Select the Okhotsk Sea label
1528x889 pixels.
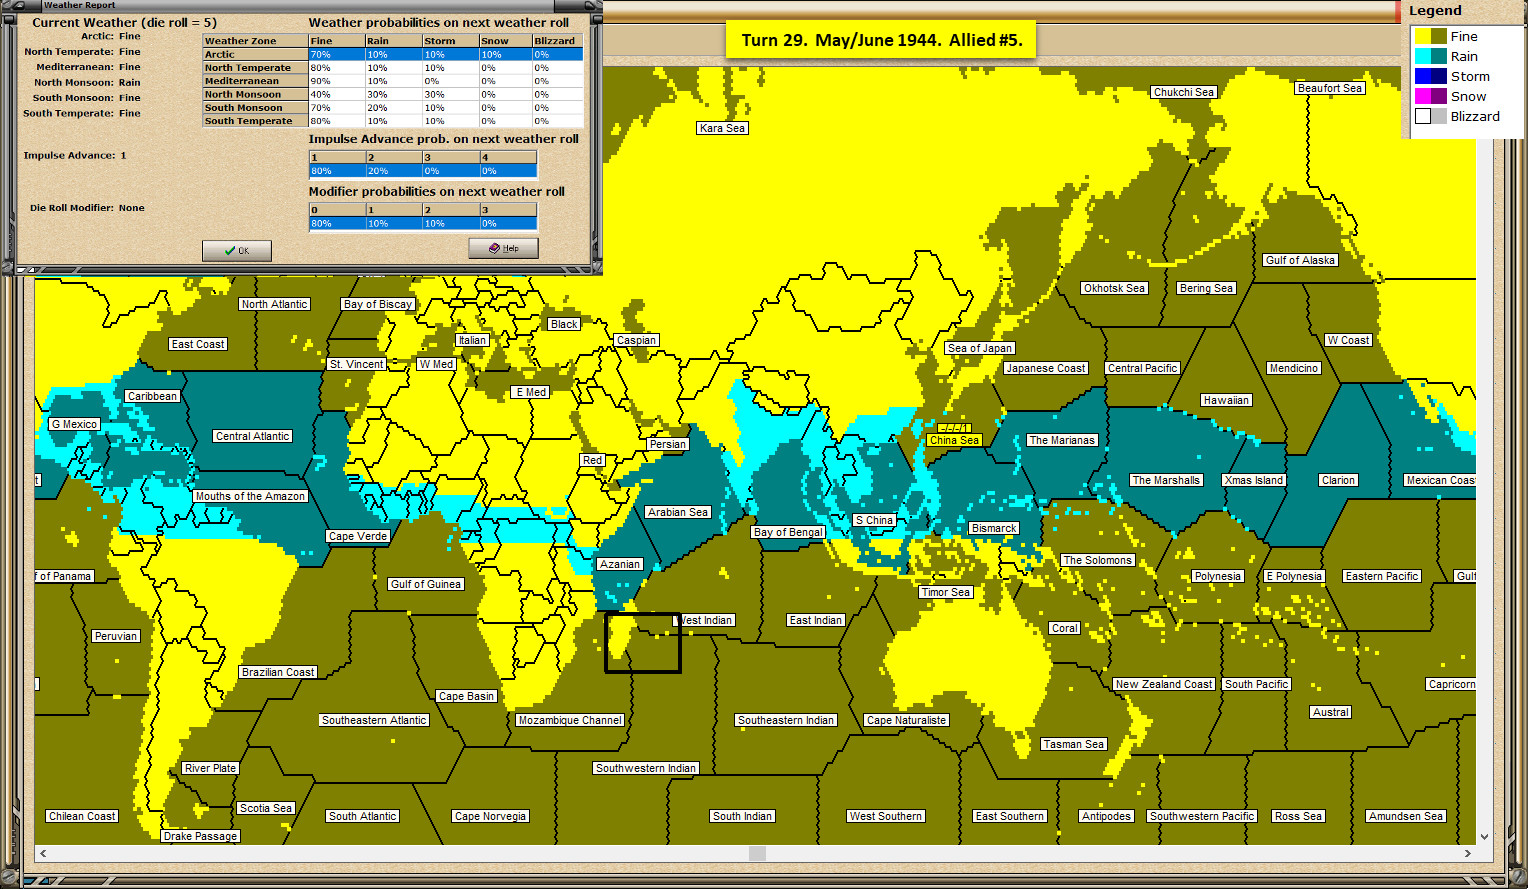(1114, 288)
